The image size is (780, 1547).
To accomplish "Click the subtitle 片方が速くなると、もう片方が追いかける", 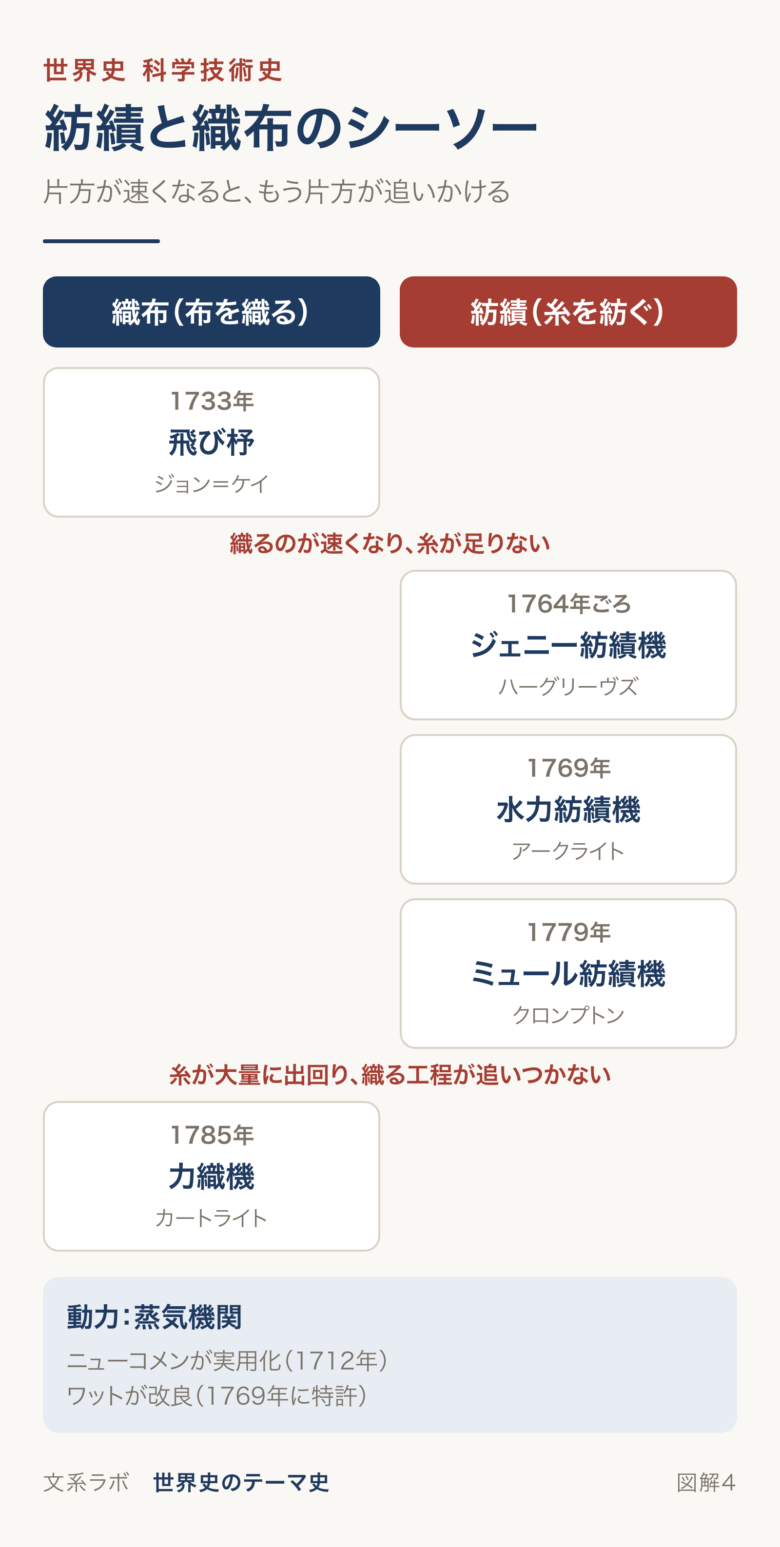I will tap(276, 191).
